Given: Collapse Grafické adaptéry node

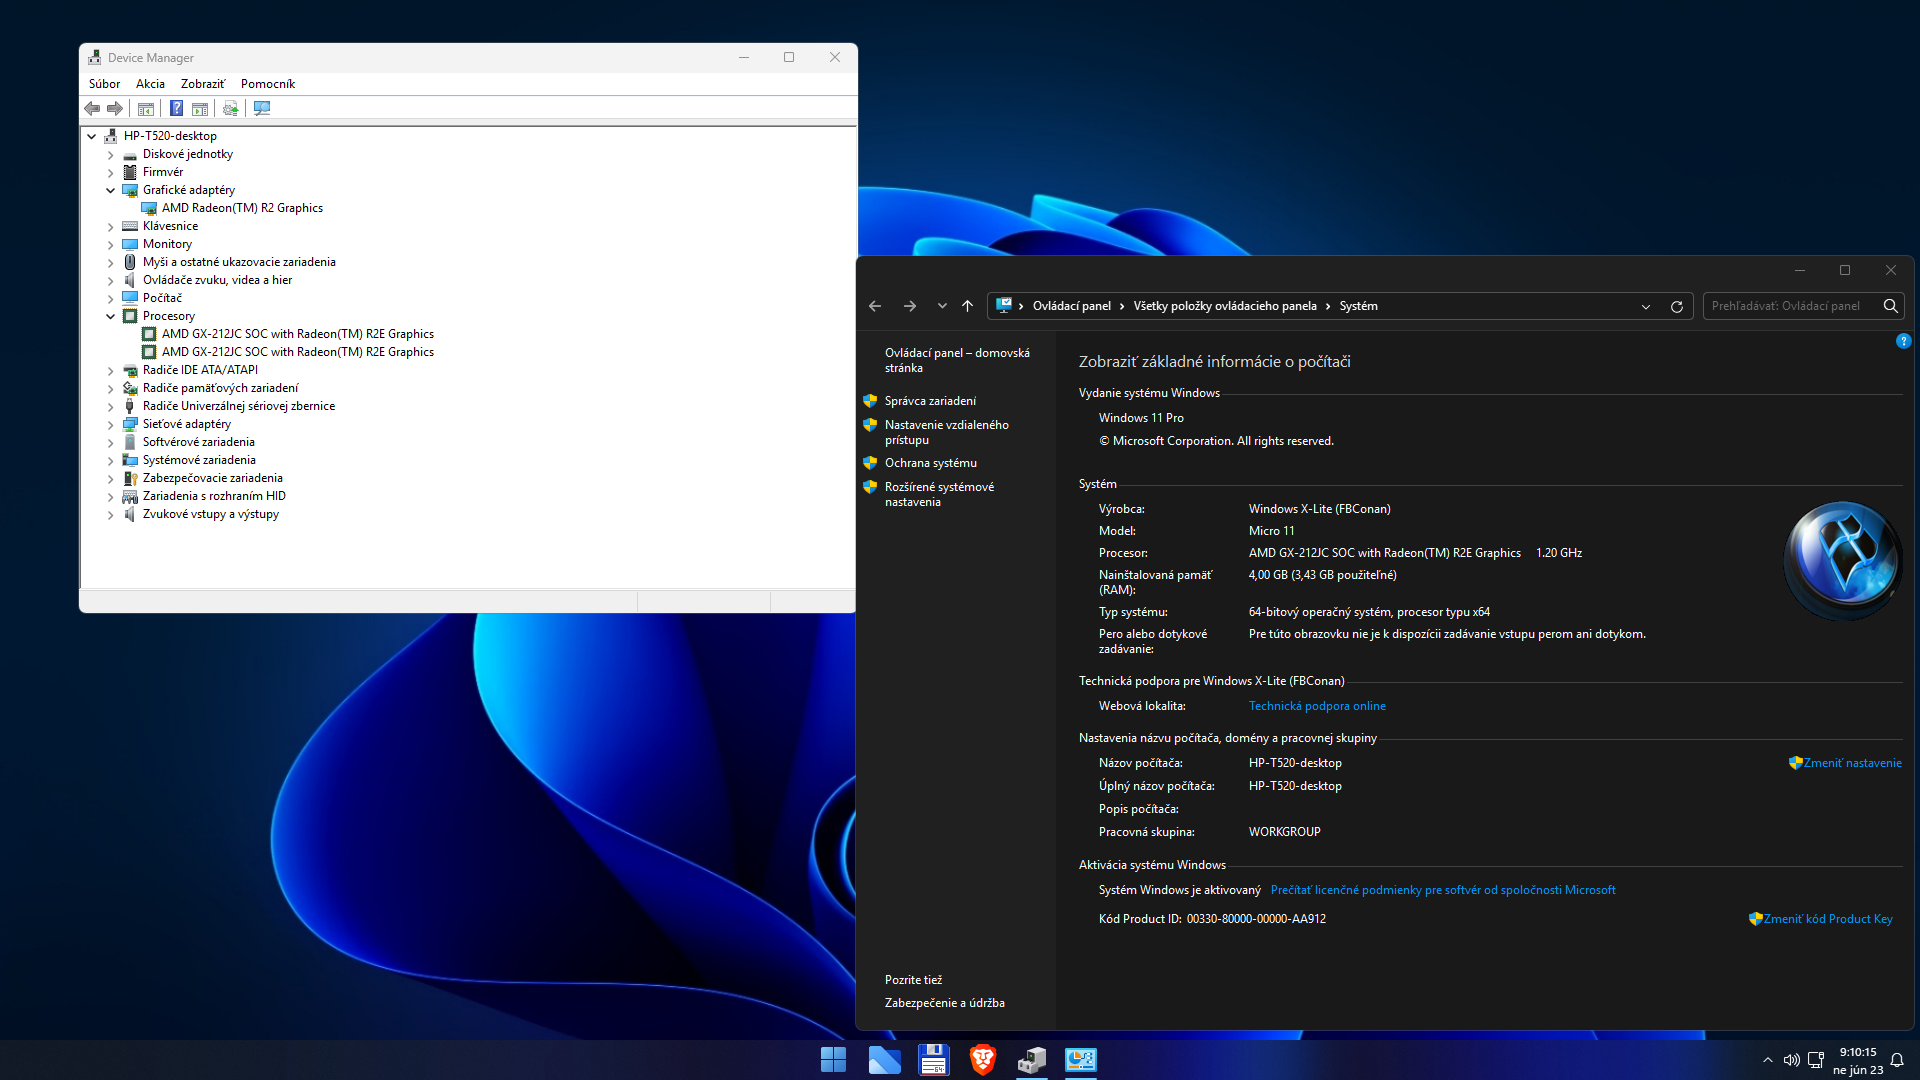Looking at the screenshot, I should [110, 190].
